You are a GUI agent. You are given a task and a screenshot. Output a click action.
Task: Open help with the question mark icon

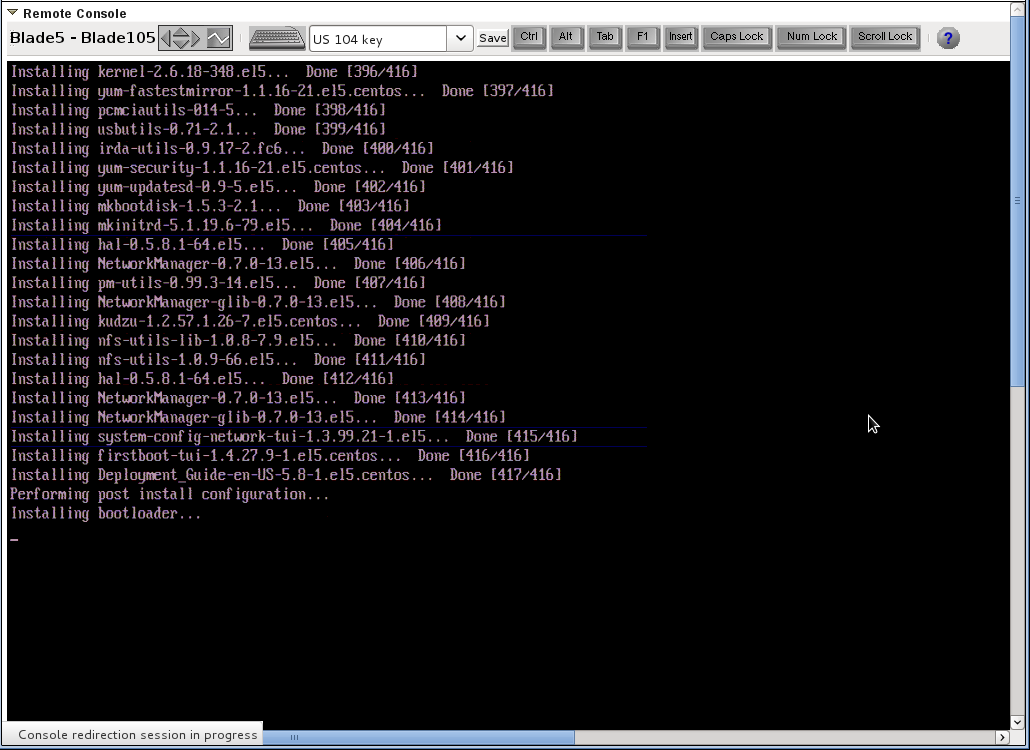[948, 38]
